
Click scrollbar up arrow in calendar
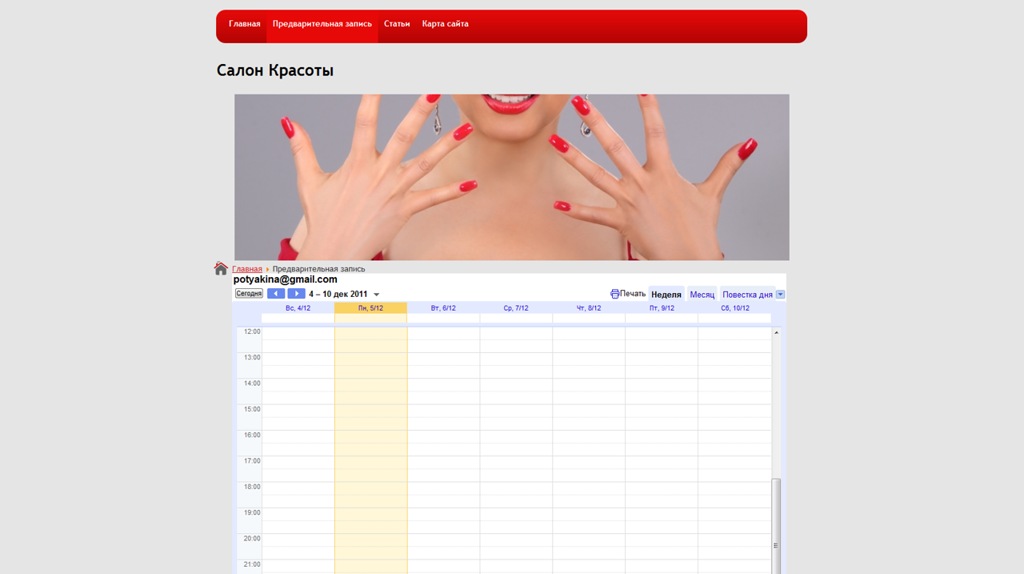click(x=776, y=332)
